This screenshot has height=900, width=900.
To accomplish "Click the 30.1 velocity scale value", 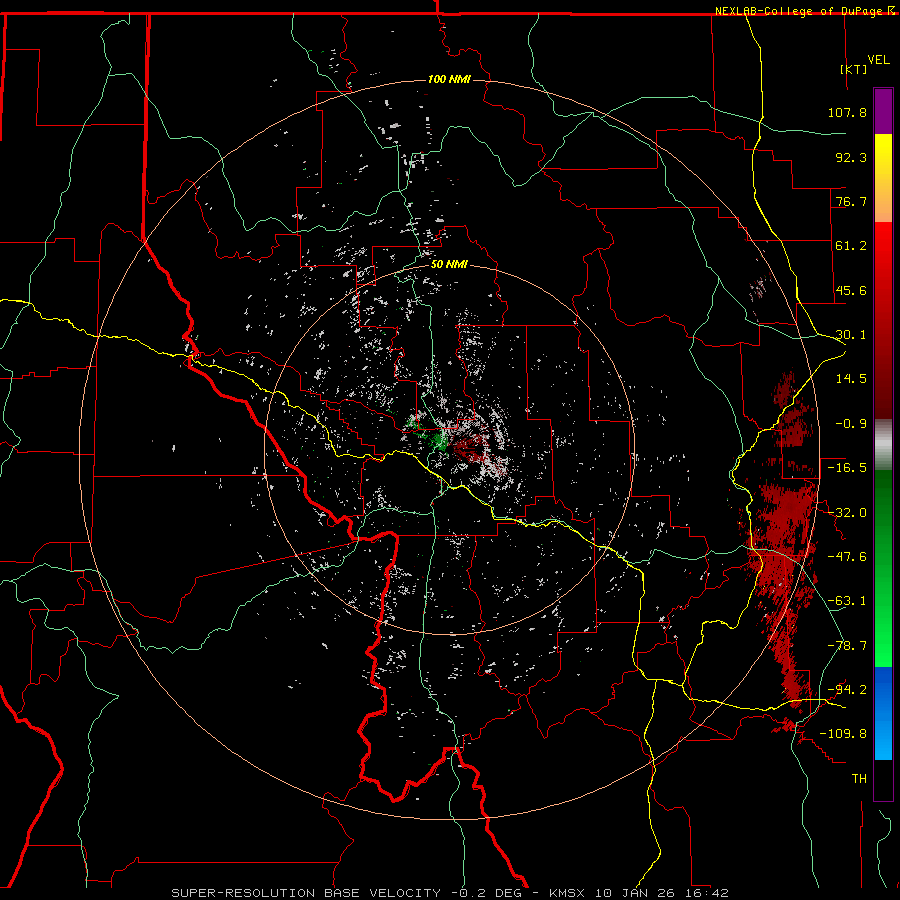I will [851, 335].
